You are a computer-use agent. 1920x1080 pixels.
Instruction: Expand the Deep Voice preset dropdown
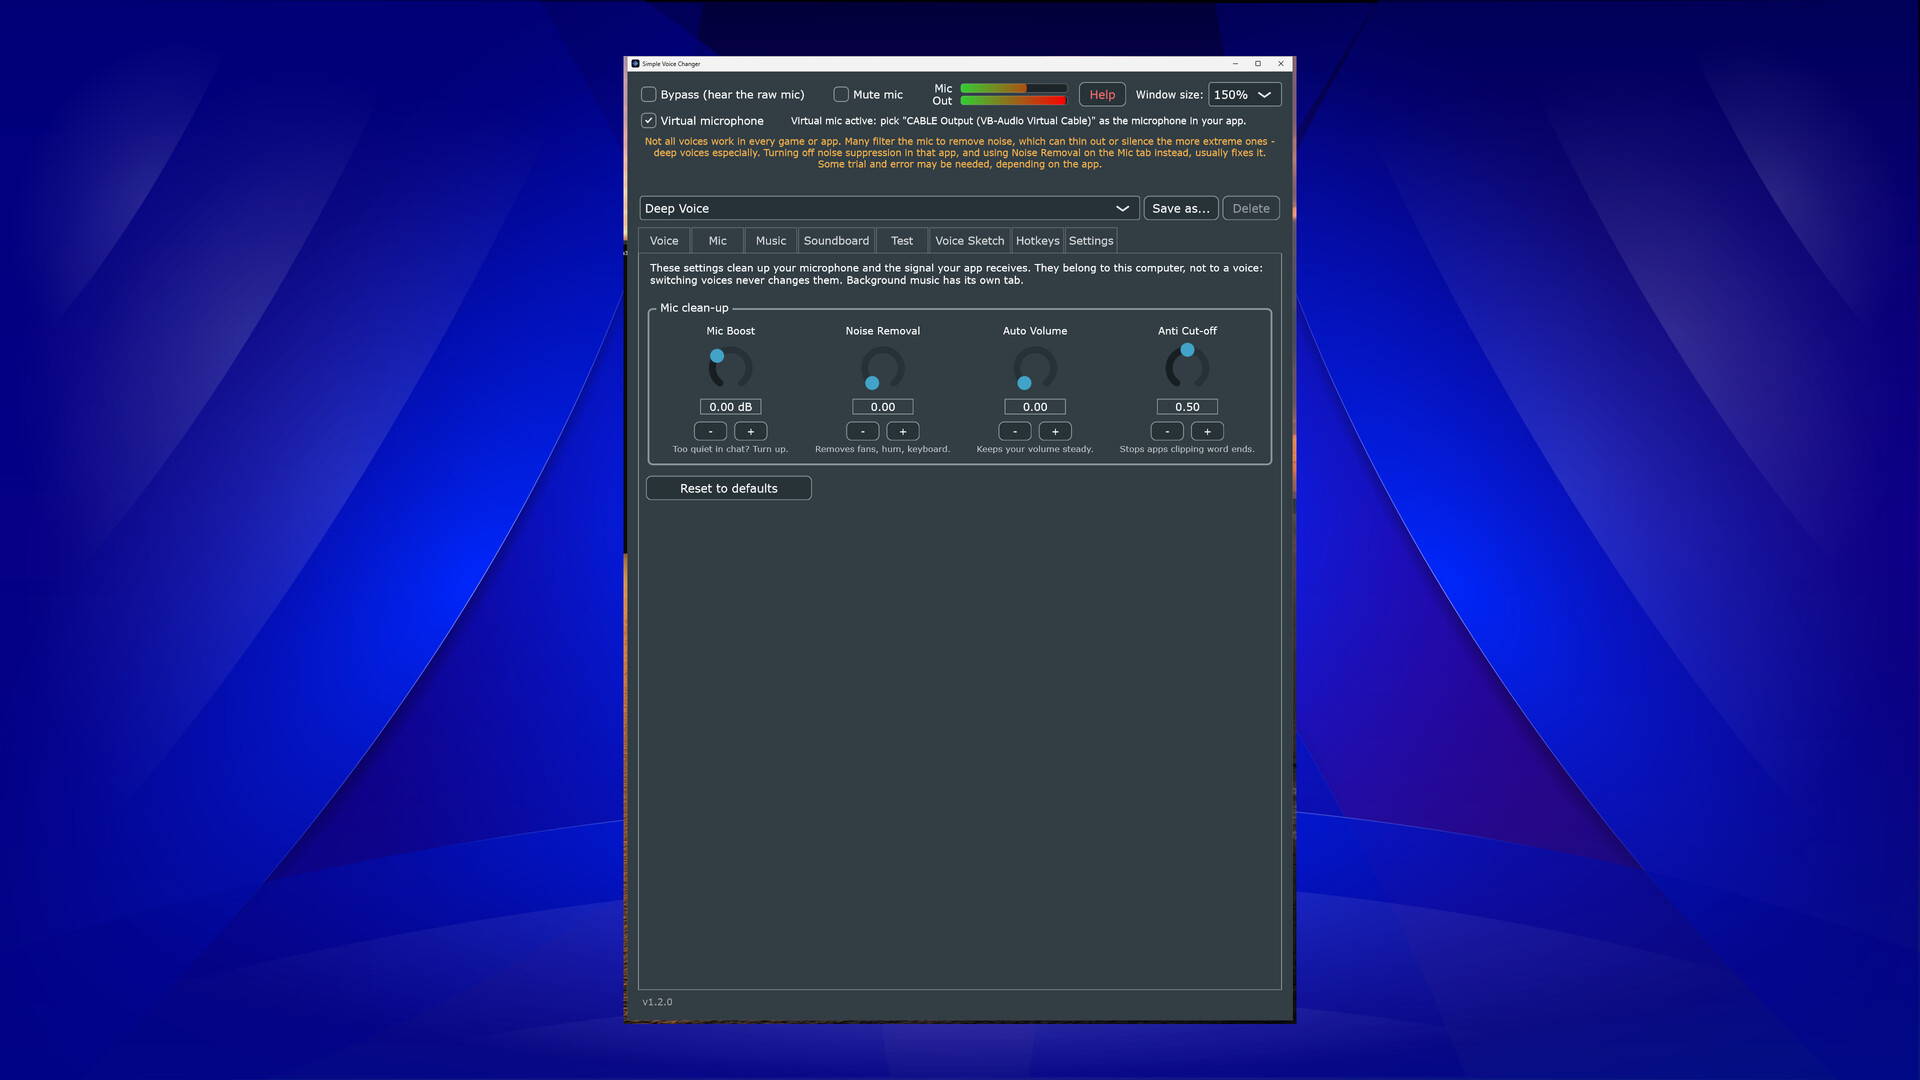(x=888, y=209)
